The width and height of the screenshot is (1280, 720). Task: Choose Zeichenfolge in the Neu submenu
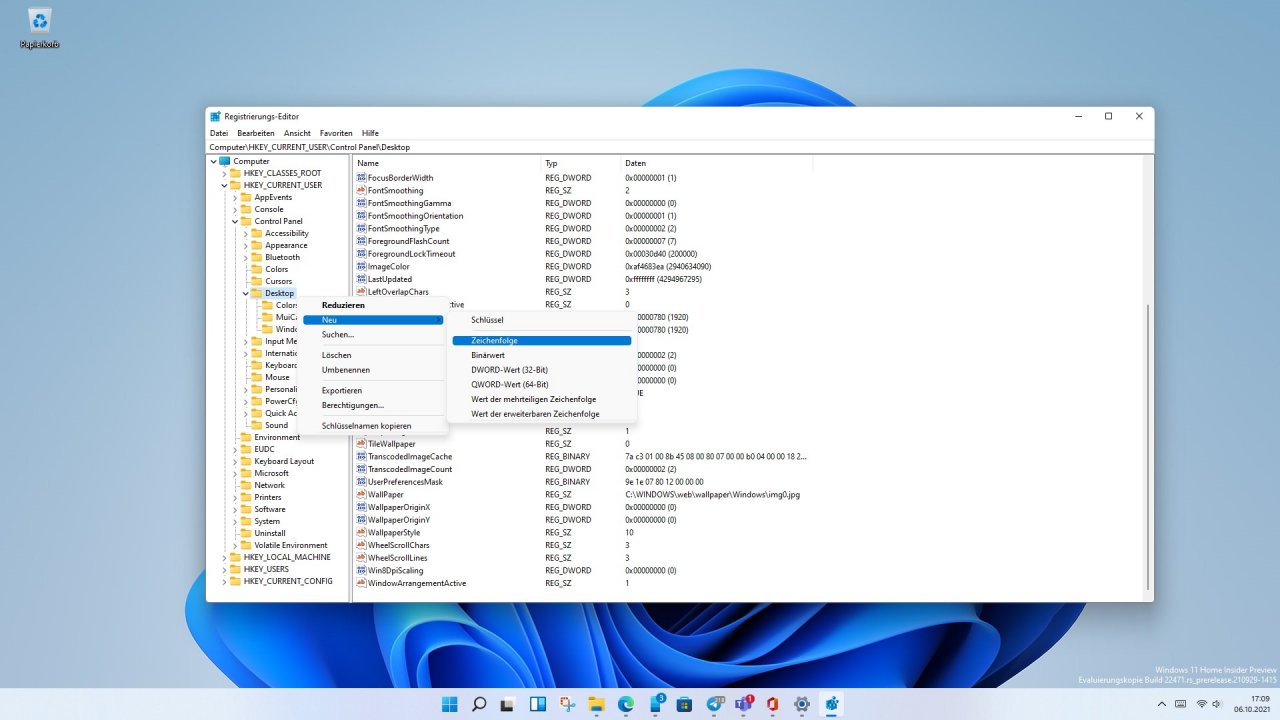541,341
